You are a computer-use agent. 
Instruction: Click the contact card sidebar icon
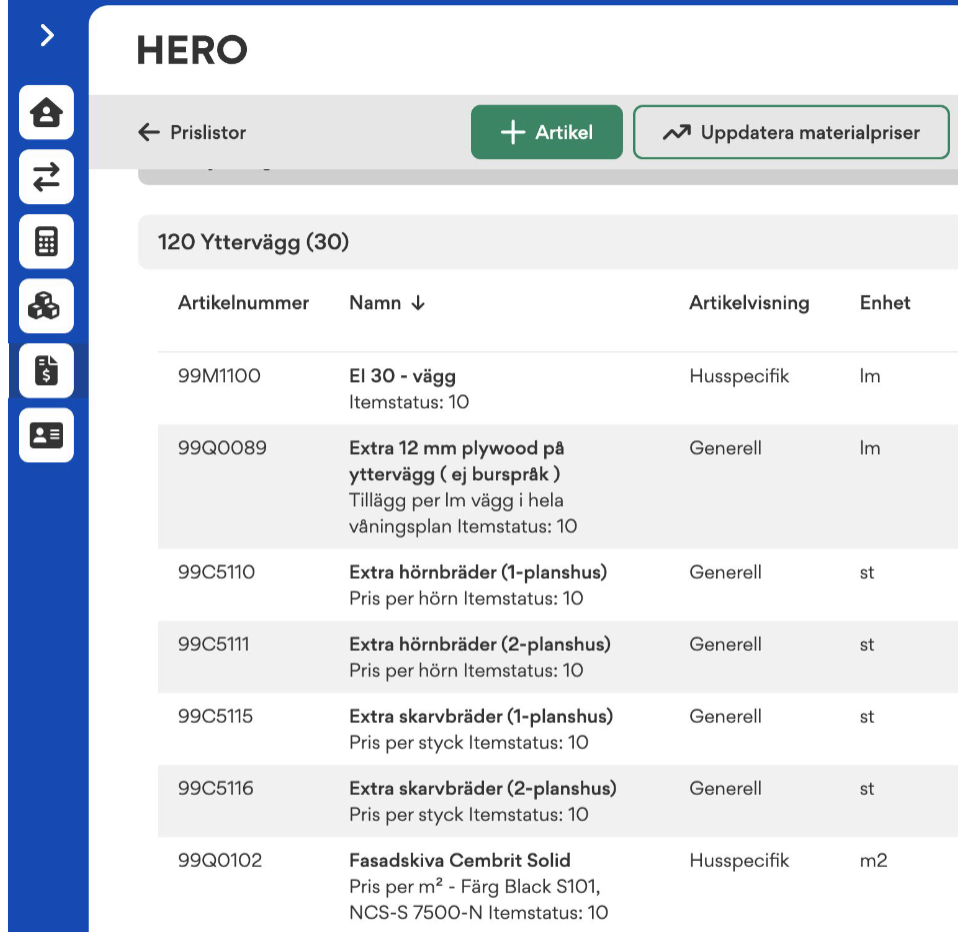click(47, 435)
